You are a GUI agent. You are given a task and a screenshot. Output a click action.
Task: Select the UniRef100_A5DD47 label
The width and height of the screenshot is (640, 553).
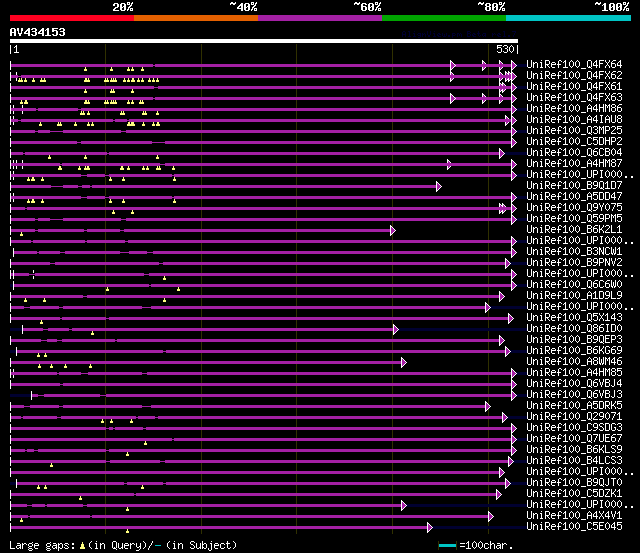point(574,197)
